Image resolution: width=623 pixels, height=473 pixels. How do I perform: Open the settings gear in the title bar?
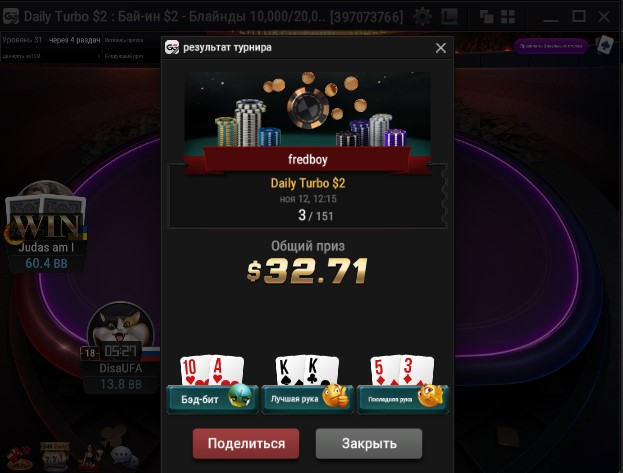tap(422, 17)
